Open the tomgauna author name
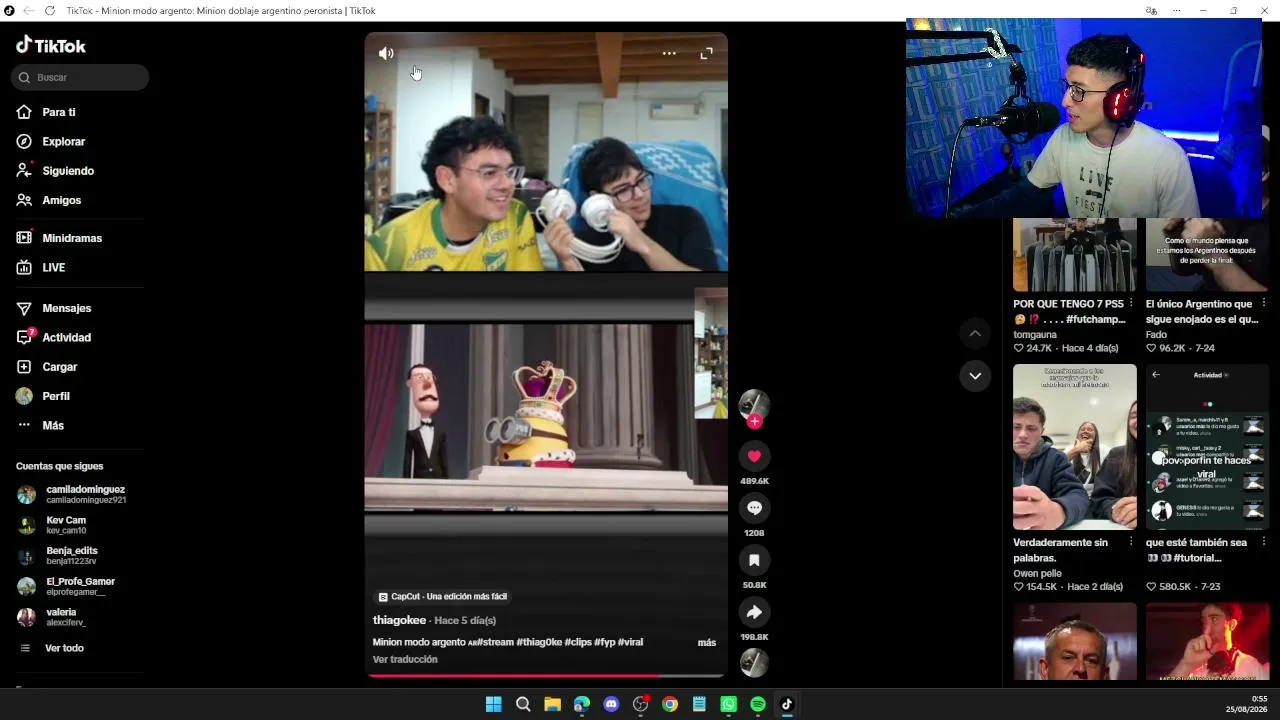1280x720 pixels. [x=1035, y=334]
